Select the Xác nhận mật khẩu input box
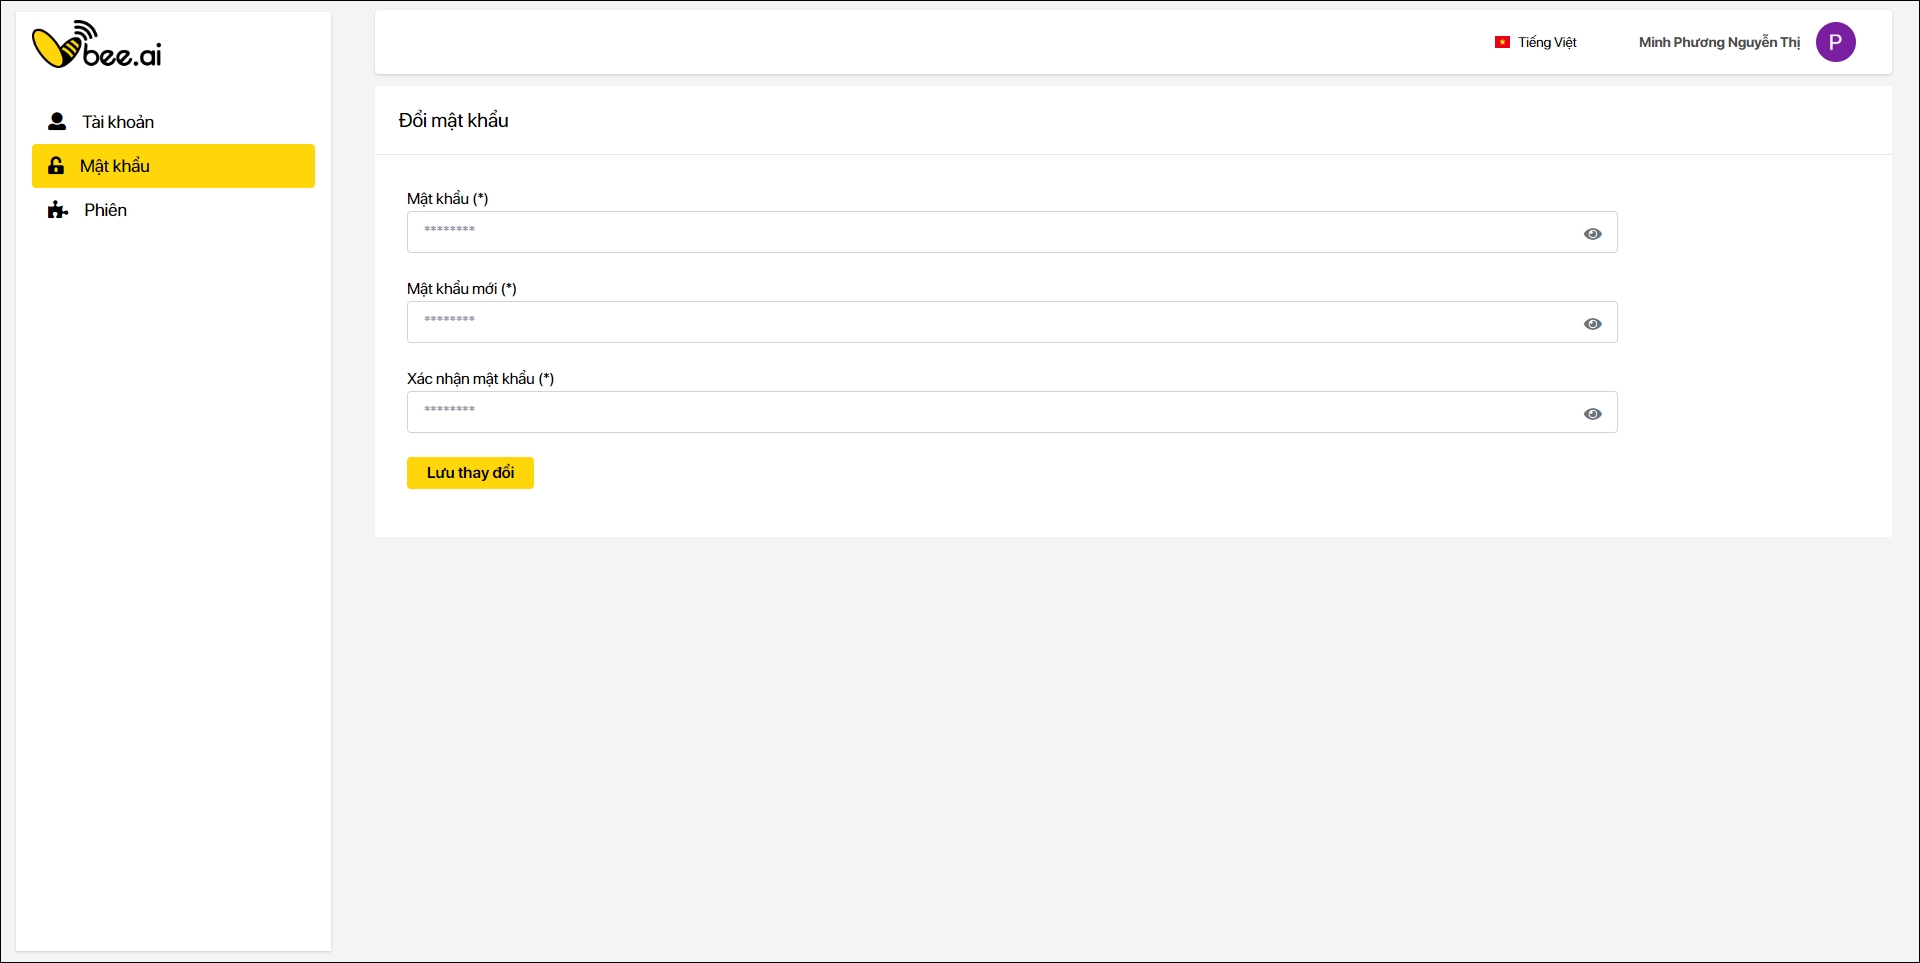Viewport: 1920px width, 963px height. pyautogui.click(x=990, y=412)
